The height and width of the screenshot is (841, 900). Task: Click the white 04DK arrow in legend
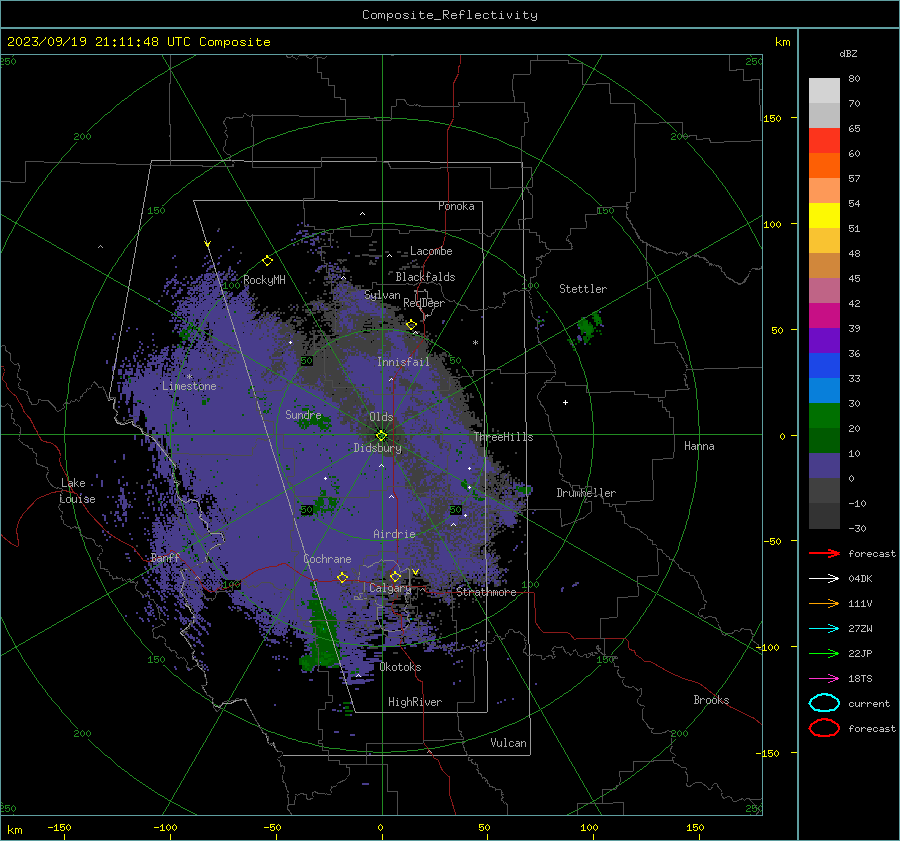point(824,578)
